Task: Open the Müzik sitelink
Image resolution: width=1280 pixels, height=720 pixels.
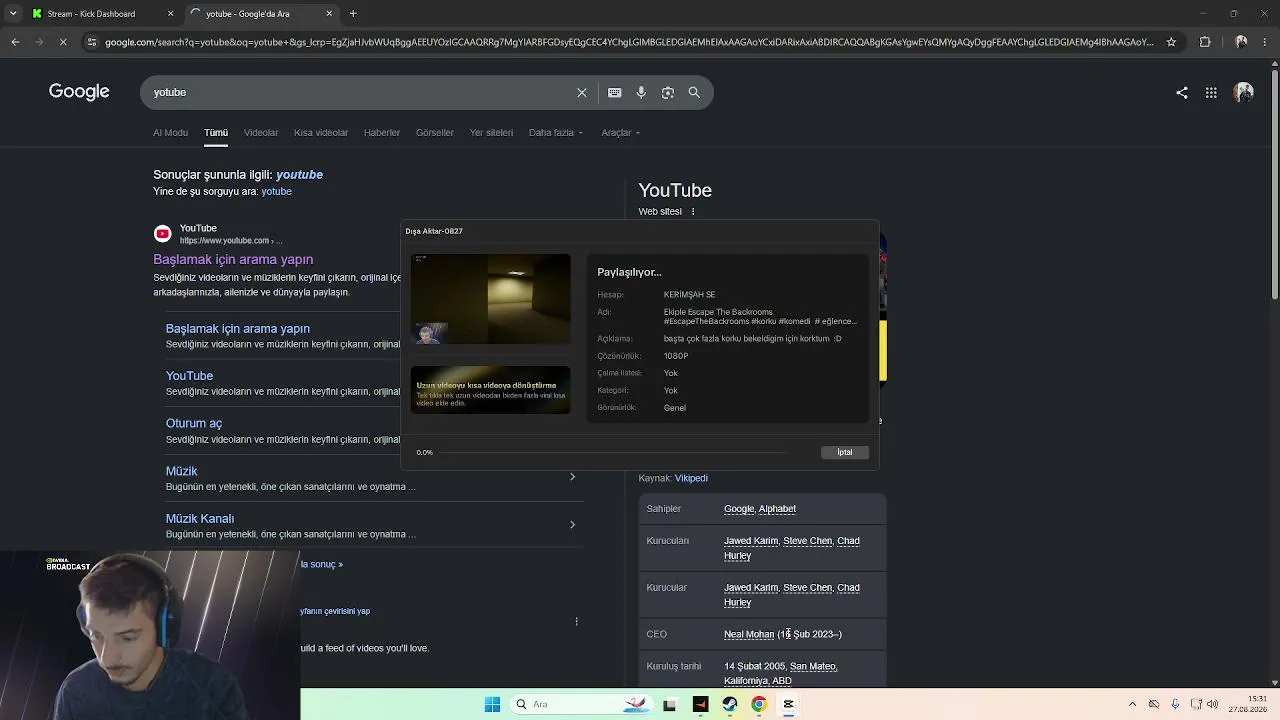Action: click(181, 470)
